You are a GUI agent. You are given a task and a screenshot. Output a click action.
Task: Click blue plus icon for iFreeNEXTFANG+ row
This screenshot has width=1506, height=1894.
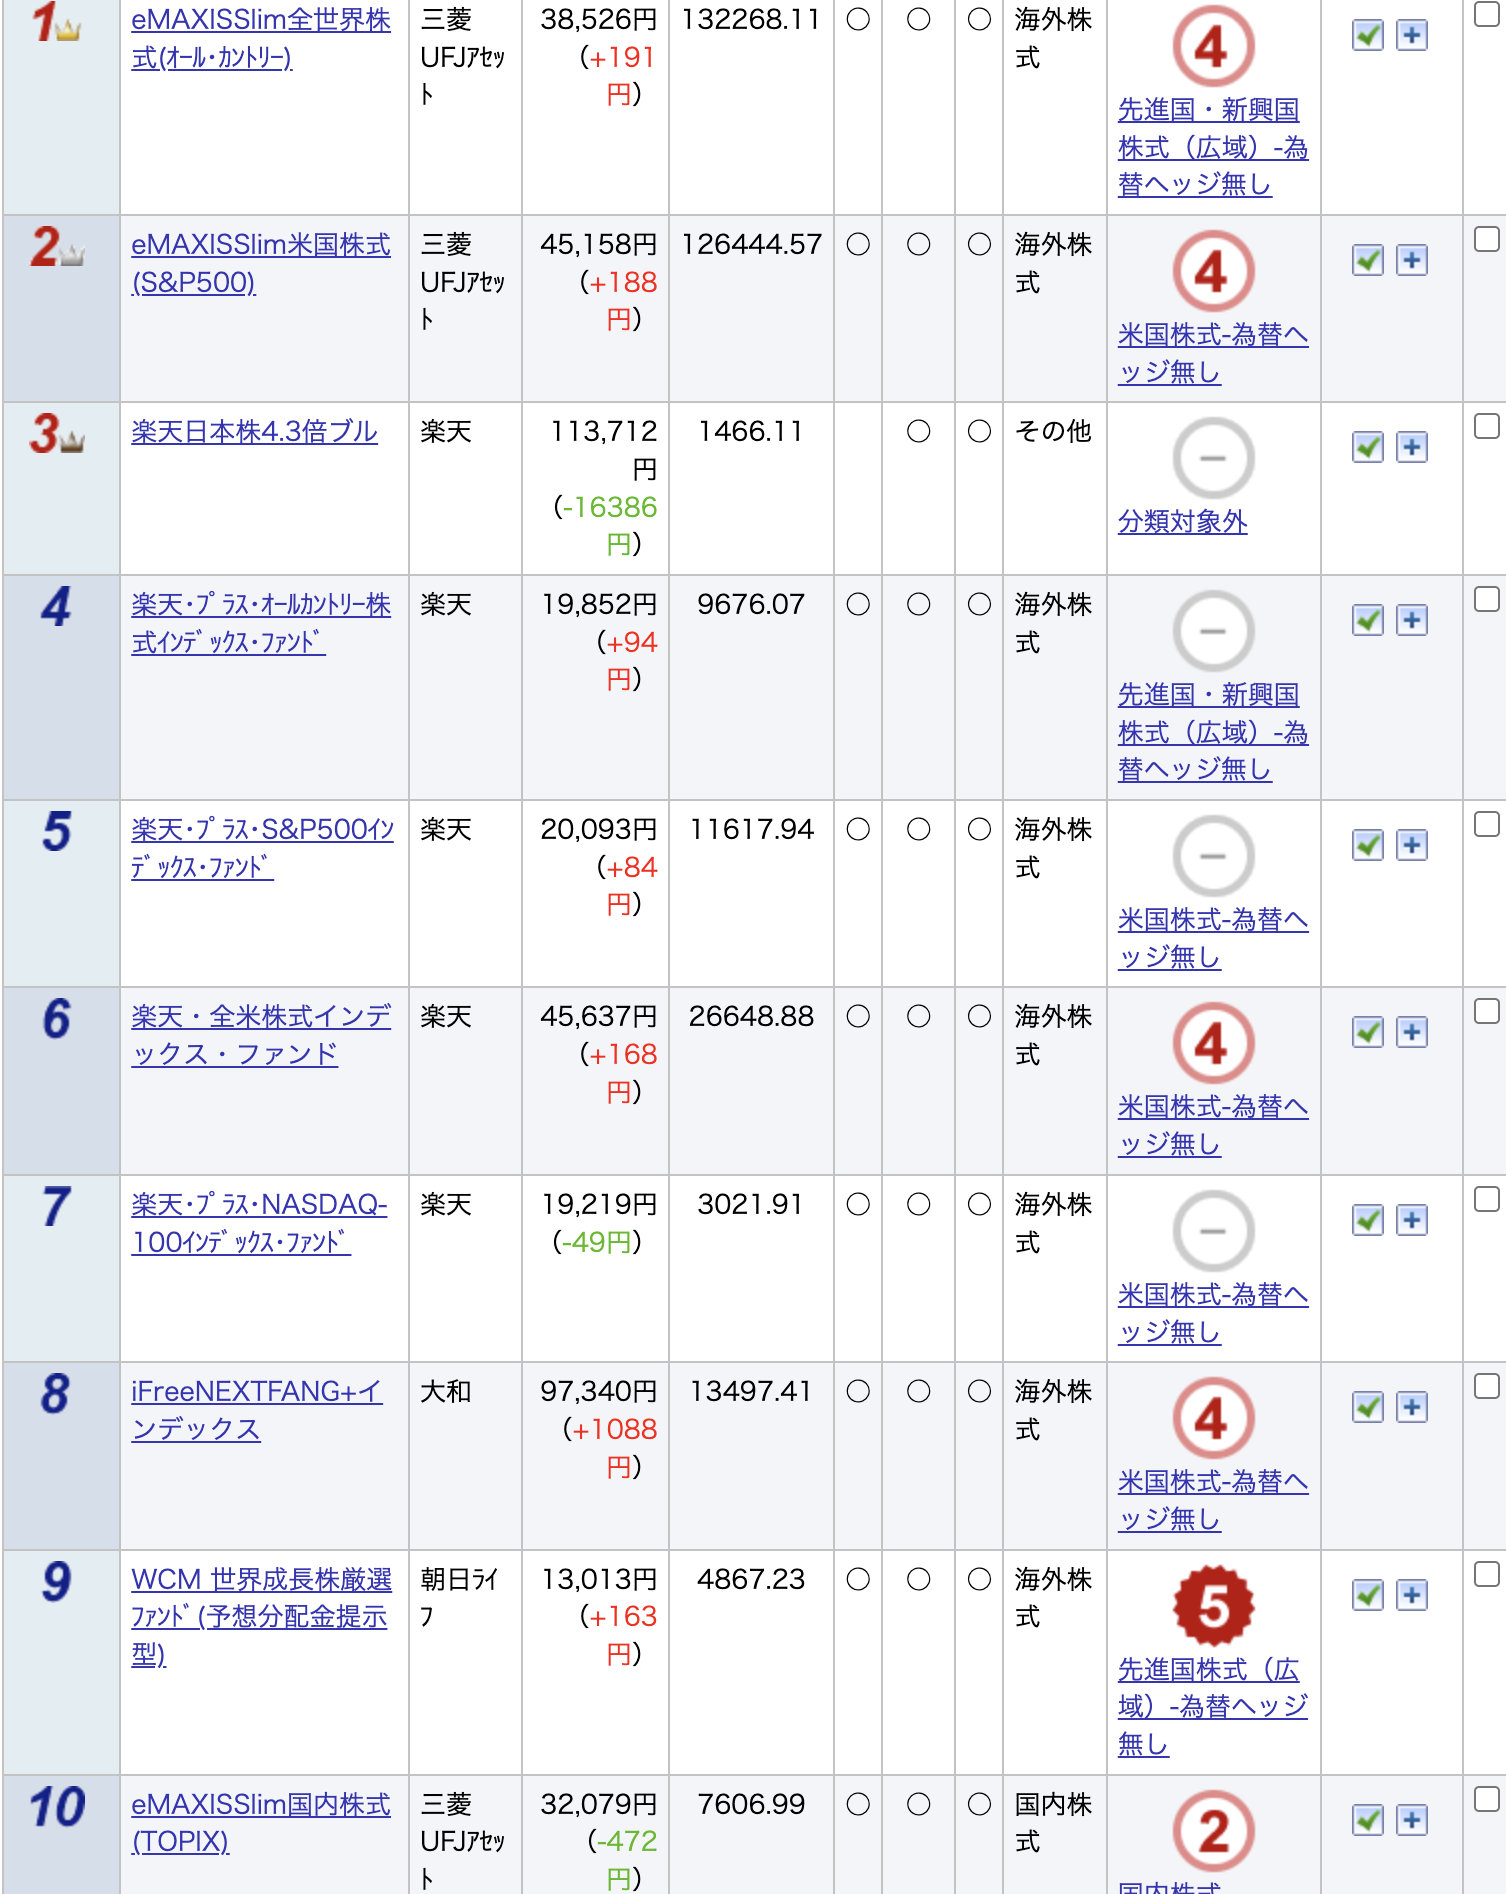point(1411,1407)
